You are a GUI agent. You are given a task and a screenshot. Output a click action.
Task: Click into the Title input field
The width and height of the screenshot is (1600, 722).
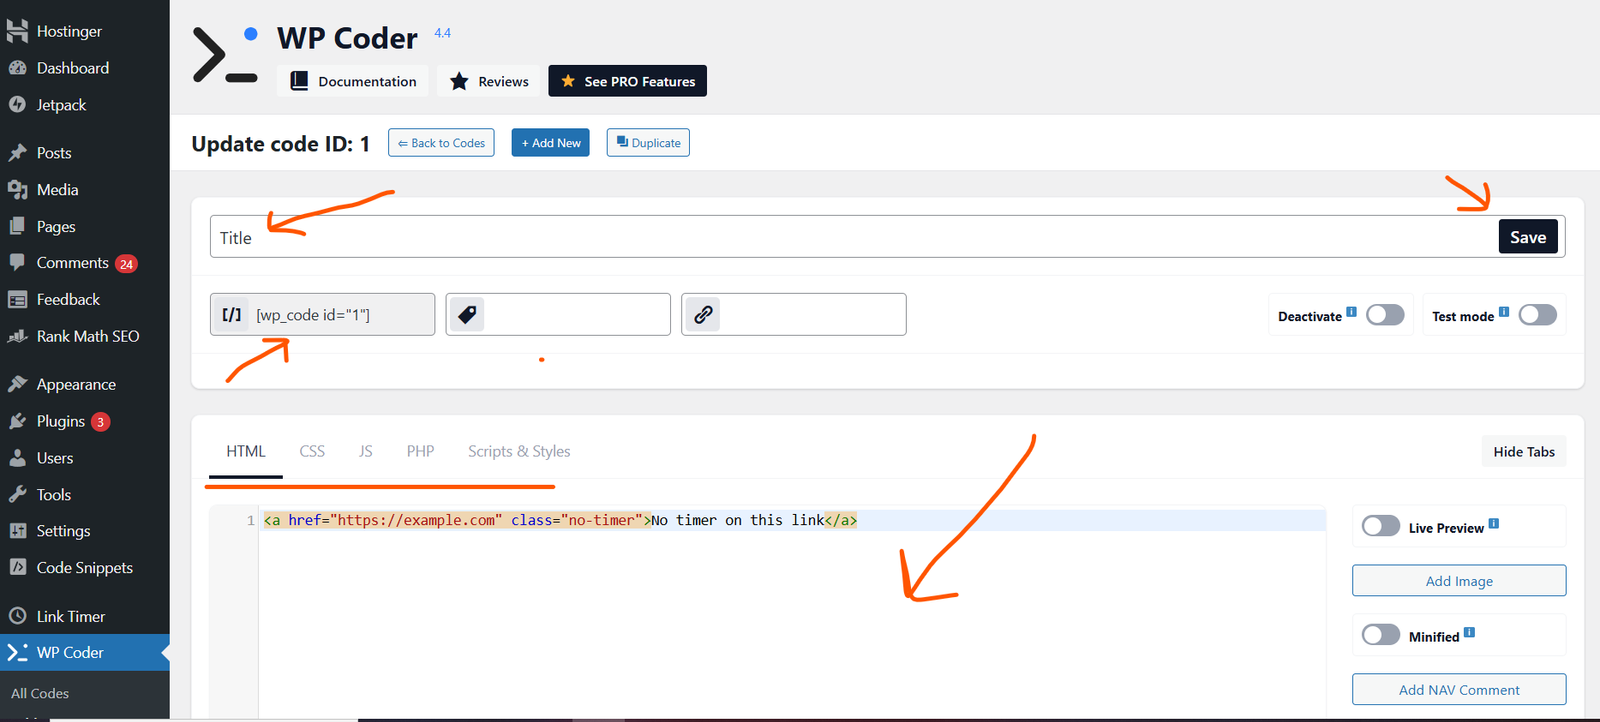click(850, 237)
